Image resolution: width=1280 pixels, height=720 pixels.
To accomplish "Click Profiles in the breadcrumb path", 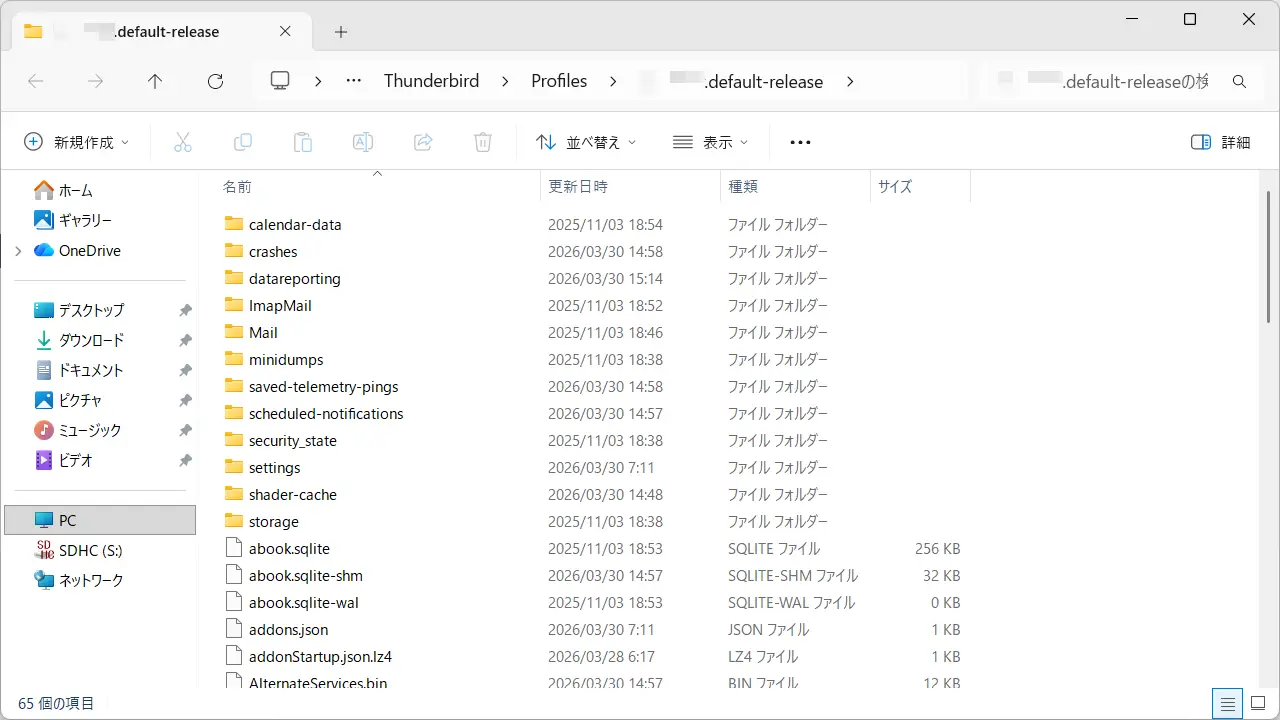I will pyautogui.click(x=559, y=82).
